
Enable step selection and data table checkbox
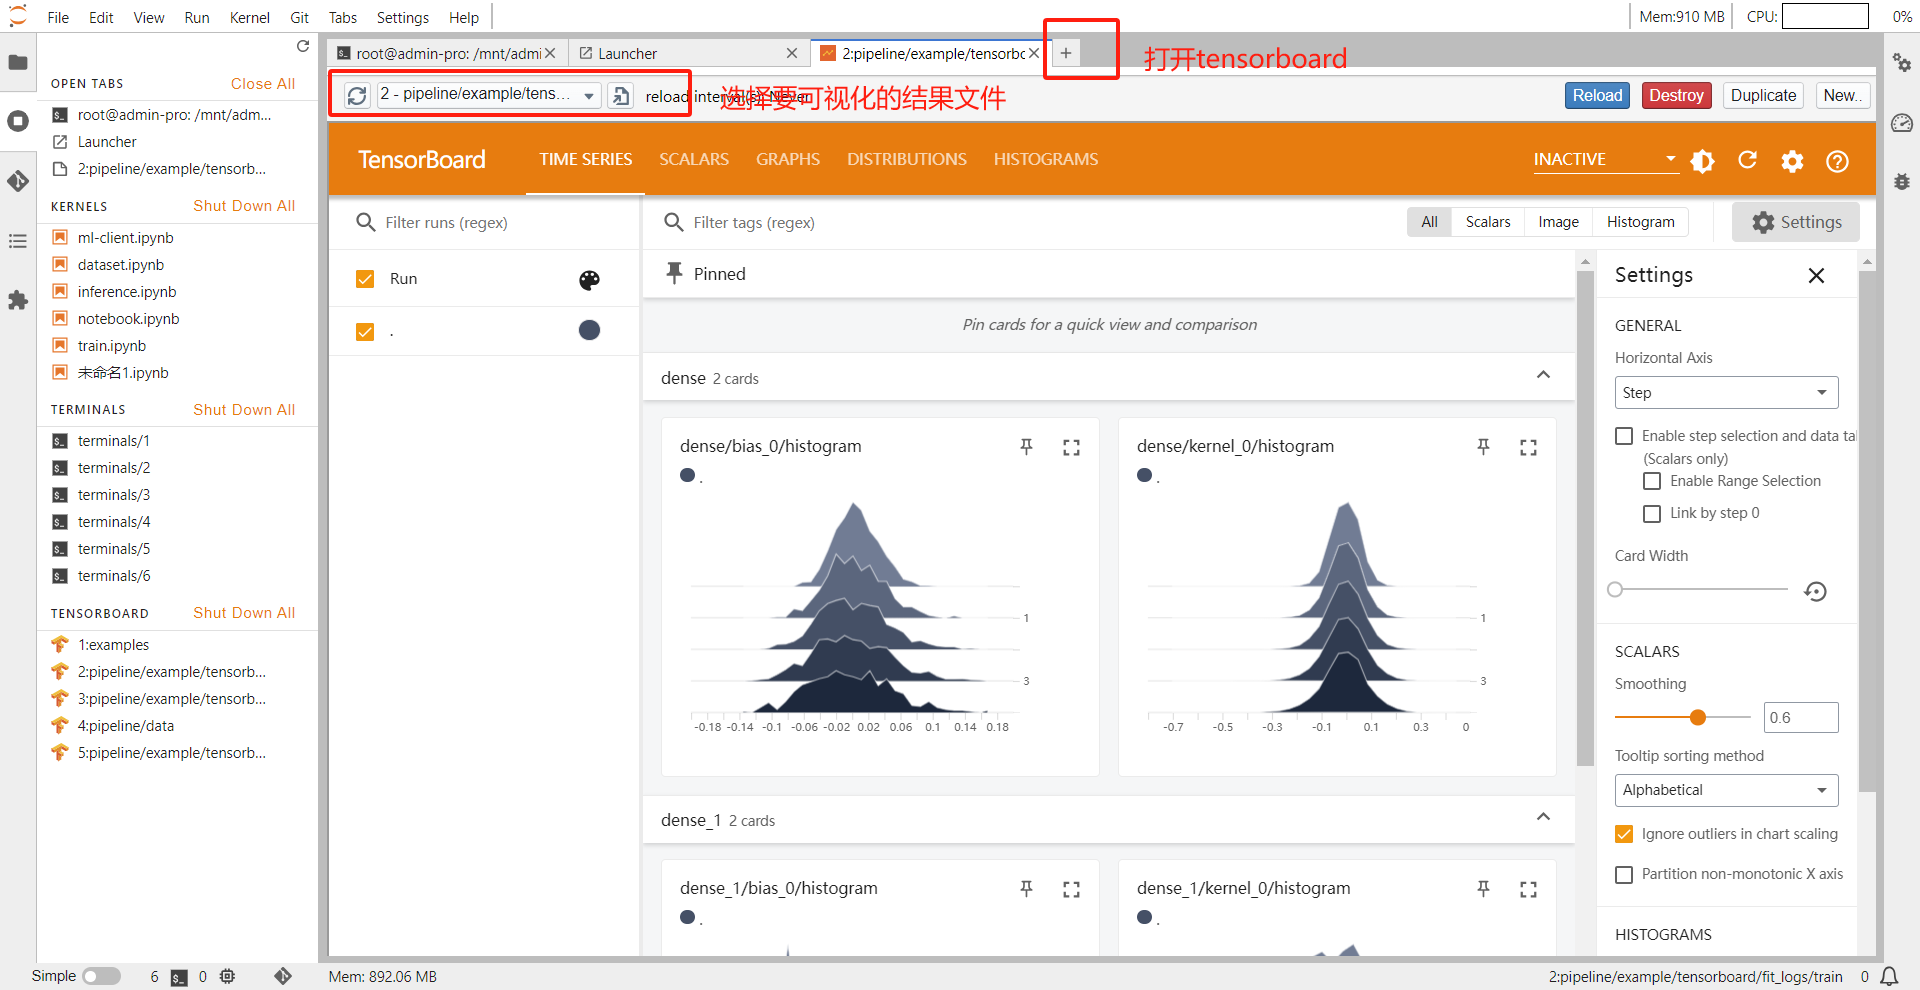click(1624, 436)
